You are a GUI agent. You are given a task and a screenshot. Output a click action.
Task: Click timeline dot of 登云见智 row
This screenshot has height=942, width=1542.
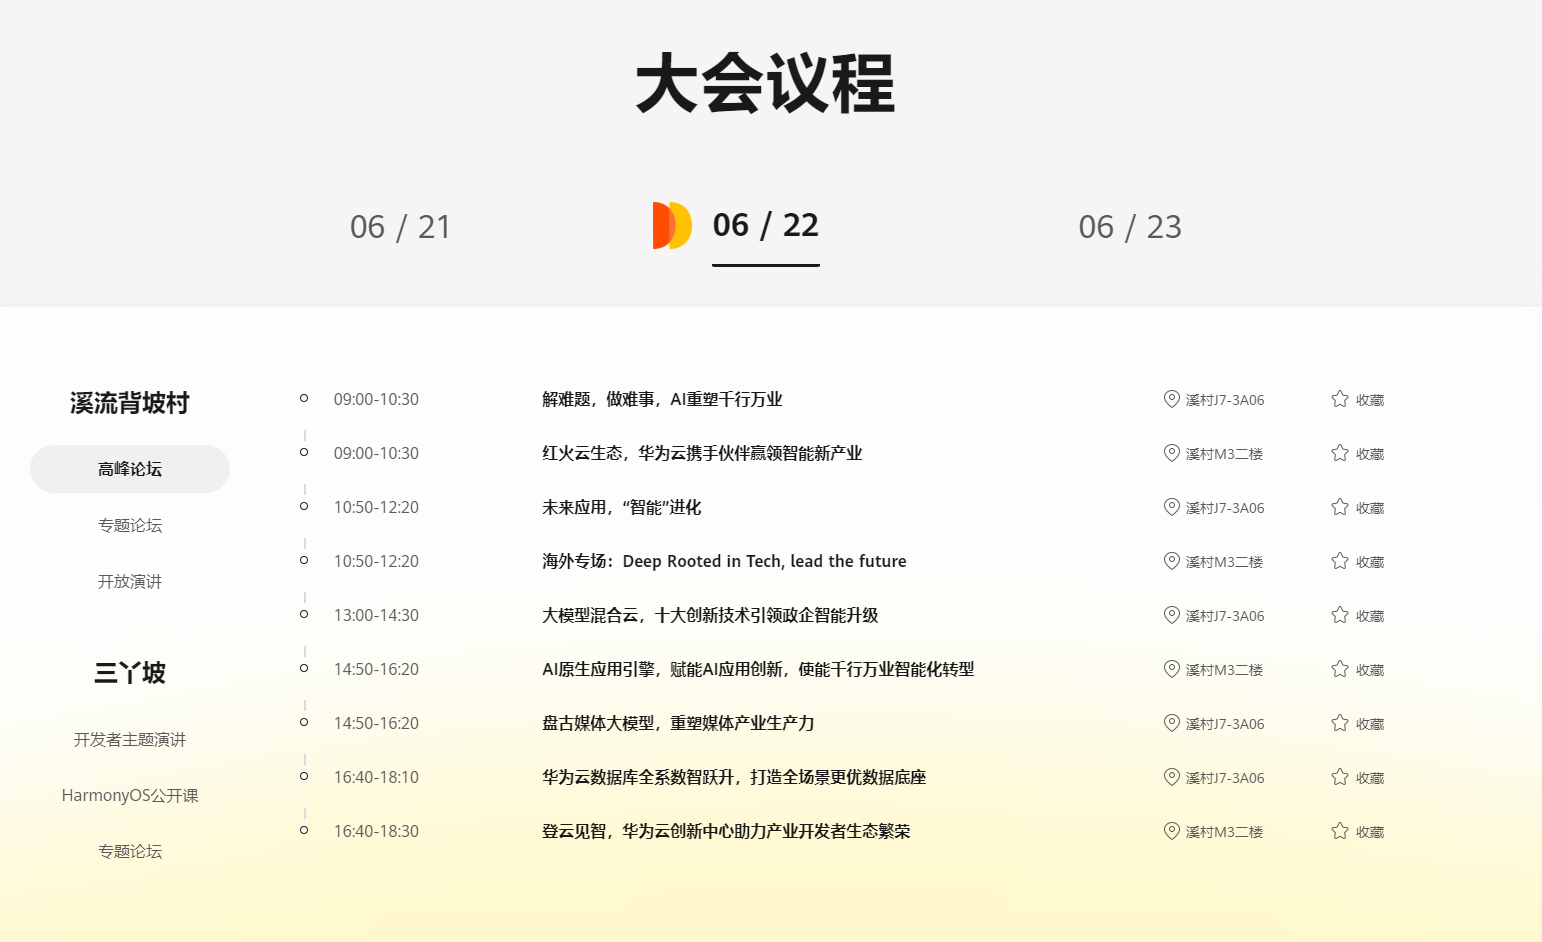coord(304,830)
